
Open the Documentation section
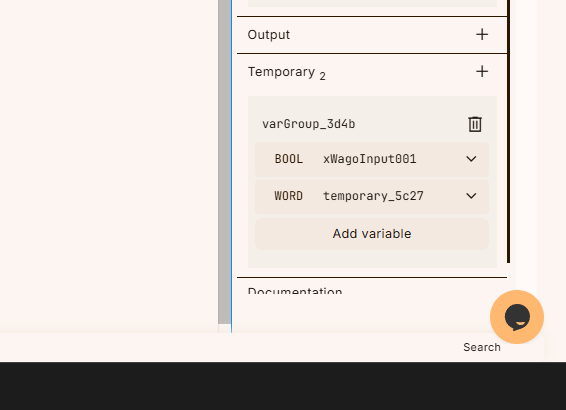[x=295, y=291]
